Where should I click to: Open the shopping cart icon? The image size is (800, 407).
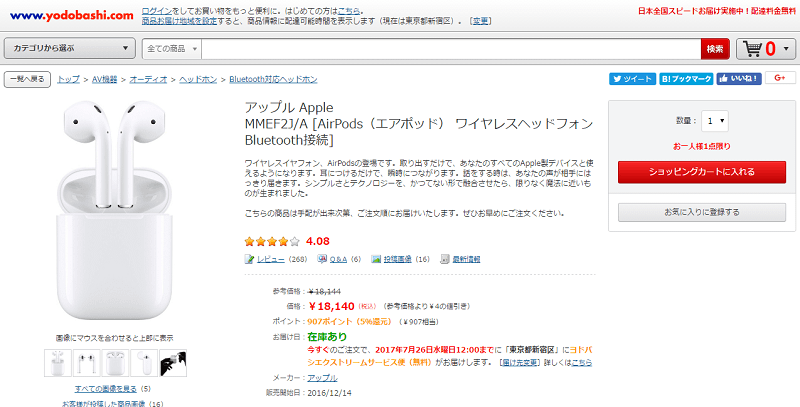[x=753, y=49]
